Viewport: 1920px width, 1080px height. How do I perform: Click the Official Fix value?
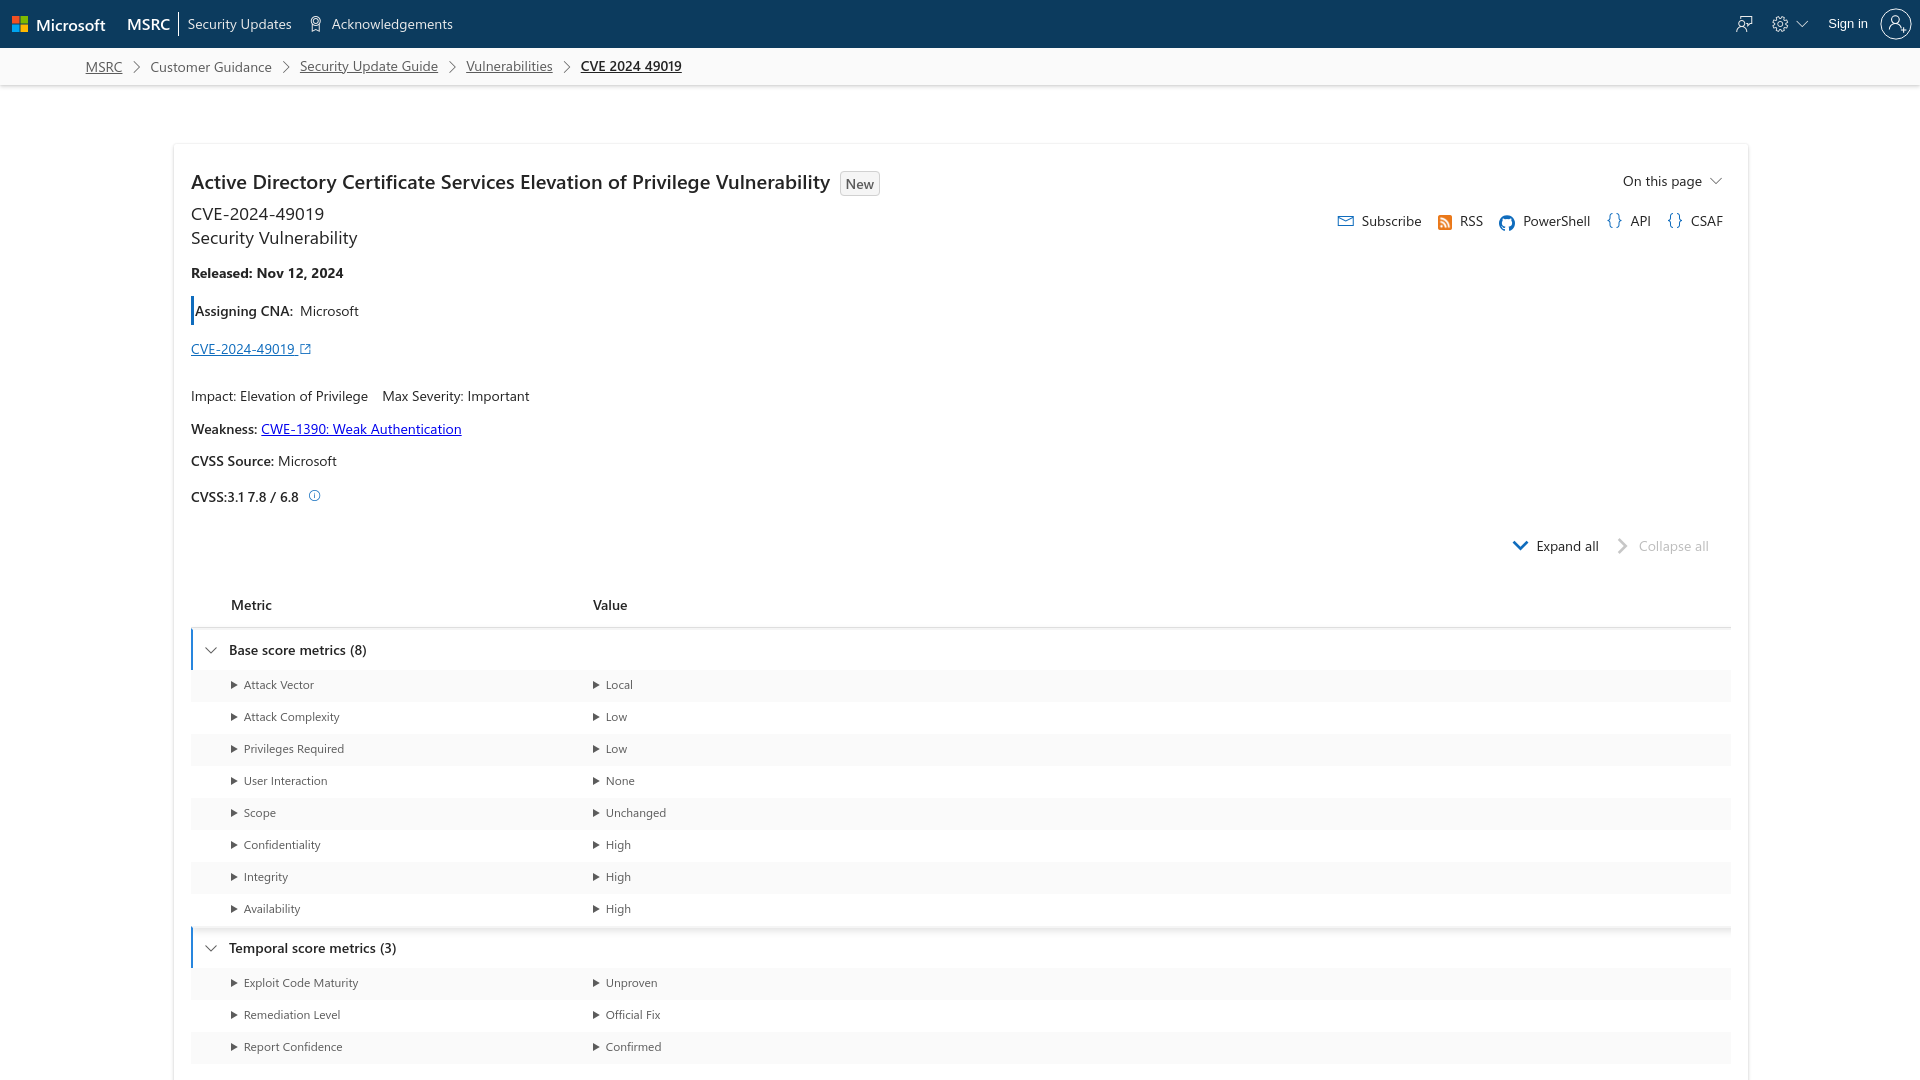click(633, 1015)
